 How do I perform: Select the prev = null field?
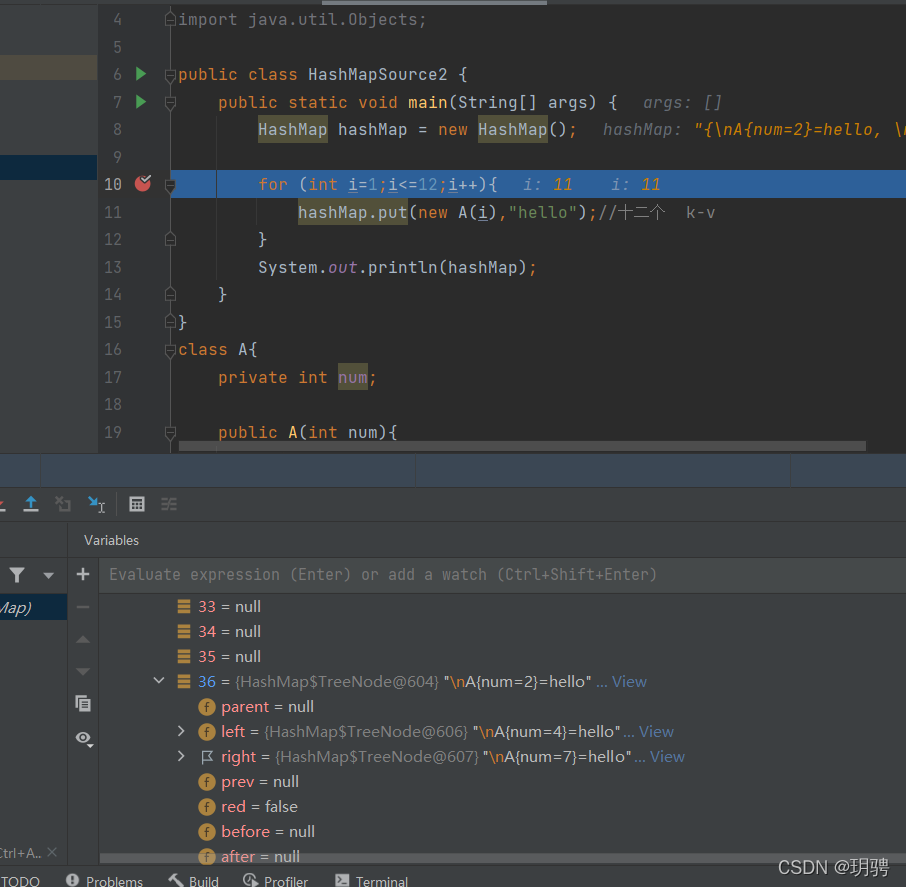[260, 782]
